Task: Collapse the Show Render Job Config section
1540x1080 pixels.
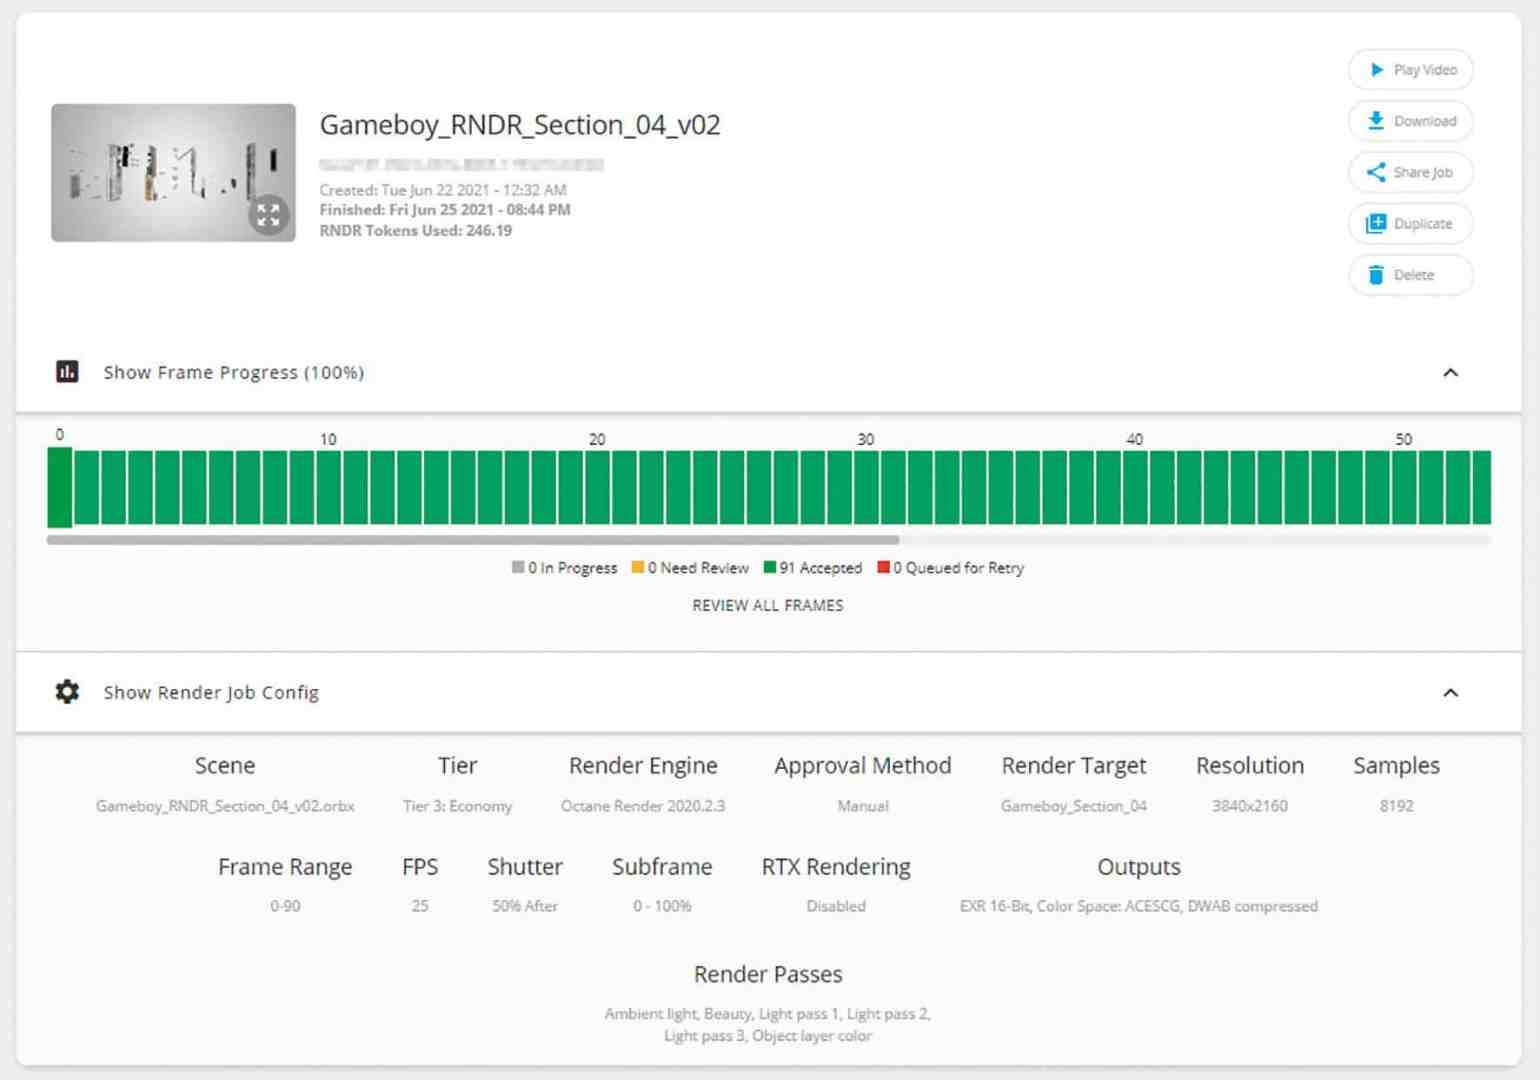Action: pos(1451,692)
